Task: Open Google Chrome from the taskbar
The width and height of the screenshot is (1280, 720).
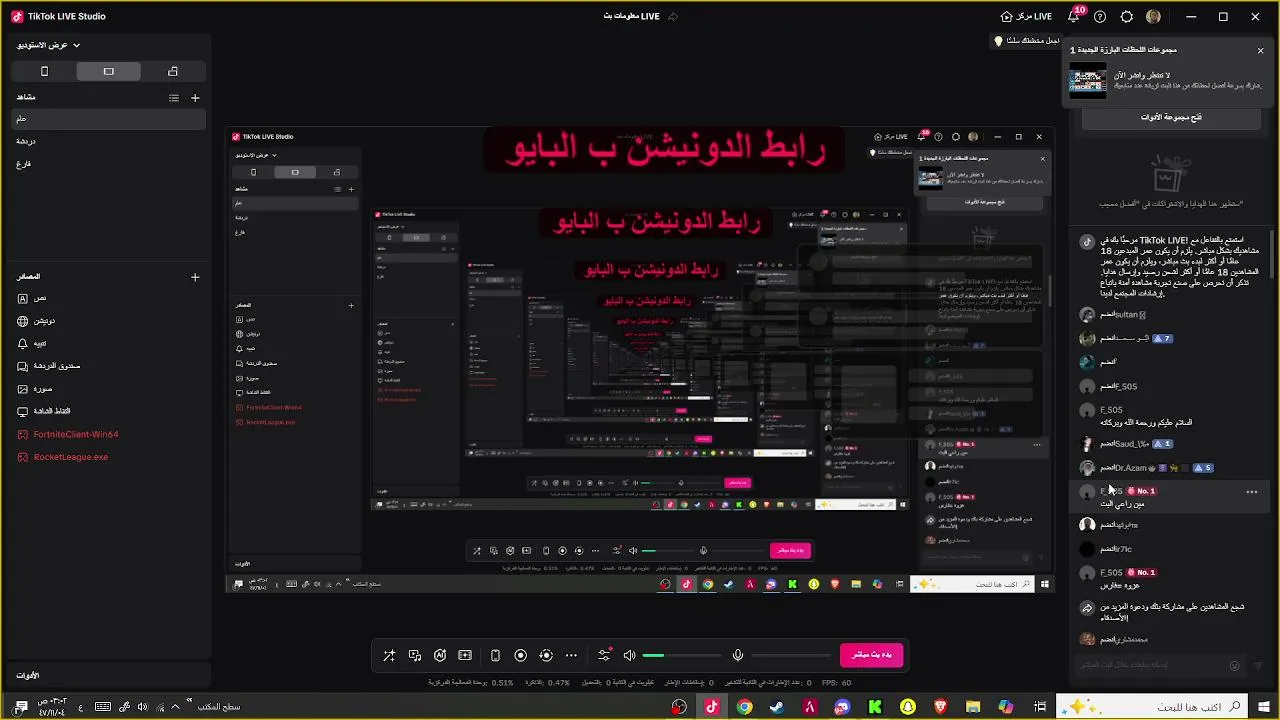Action: [745, 706]
